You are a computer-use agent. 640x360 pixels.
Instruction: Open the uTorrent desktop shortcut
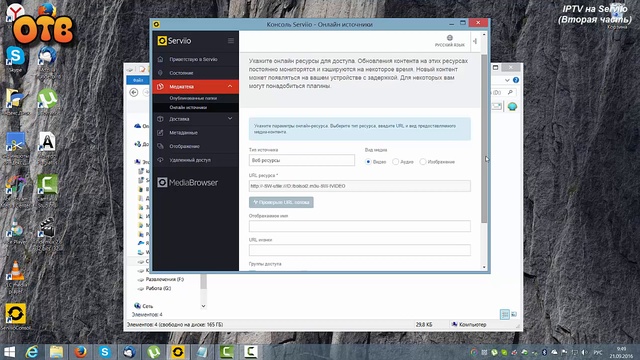(47, 101)
